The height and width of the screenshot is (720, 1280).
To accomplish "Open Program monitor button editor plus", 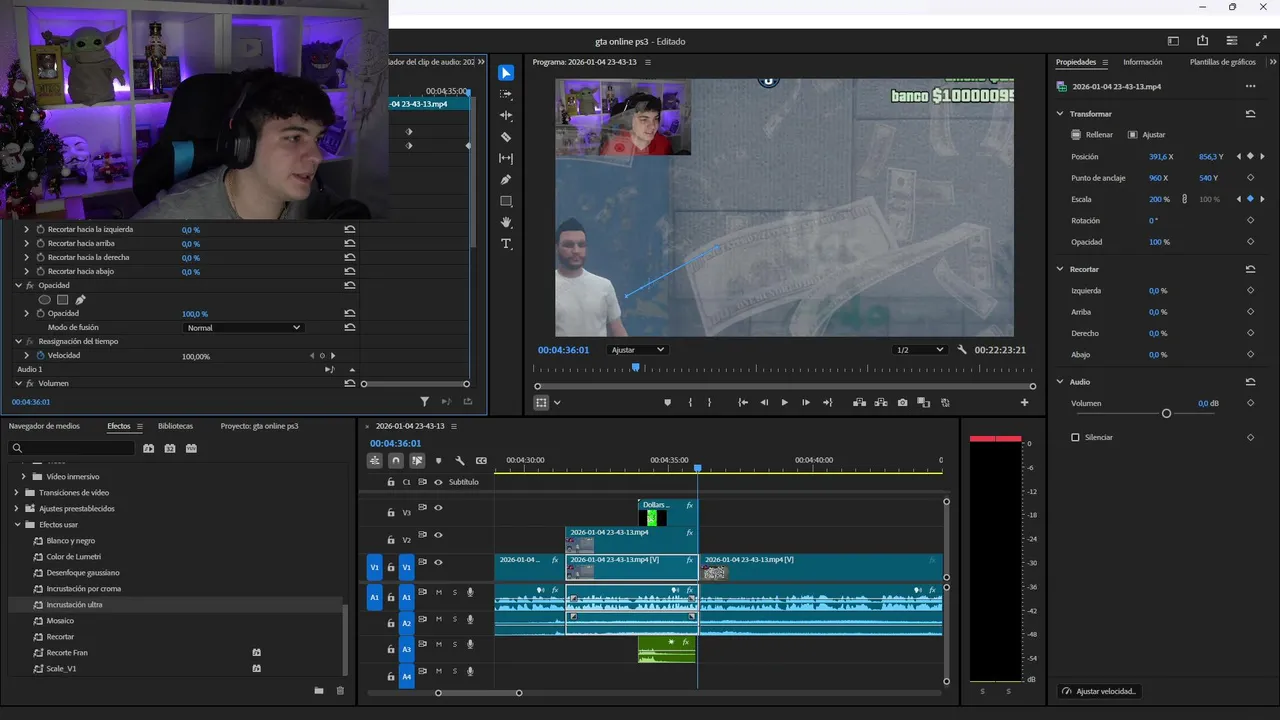I will [x=1024, y=402].
